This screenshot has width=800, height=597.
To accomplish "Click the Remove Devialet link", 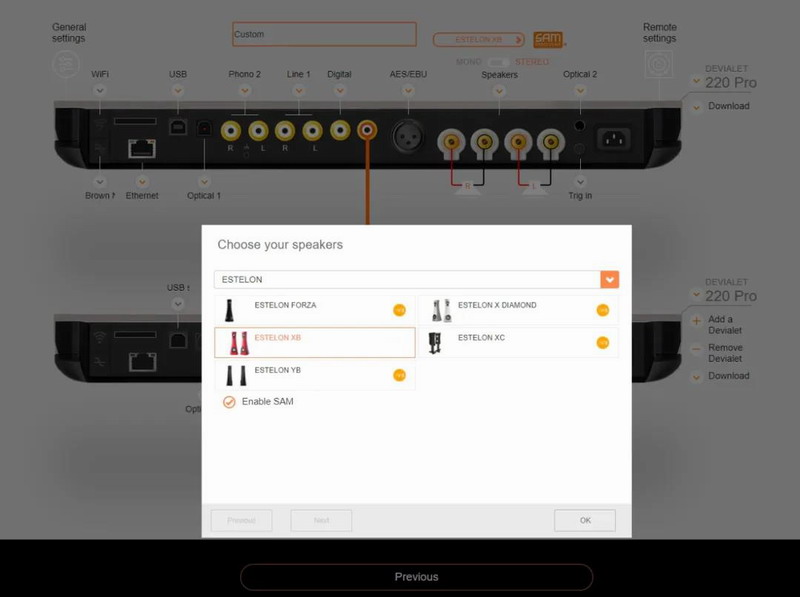I will click(x=725, y=353).
